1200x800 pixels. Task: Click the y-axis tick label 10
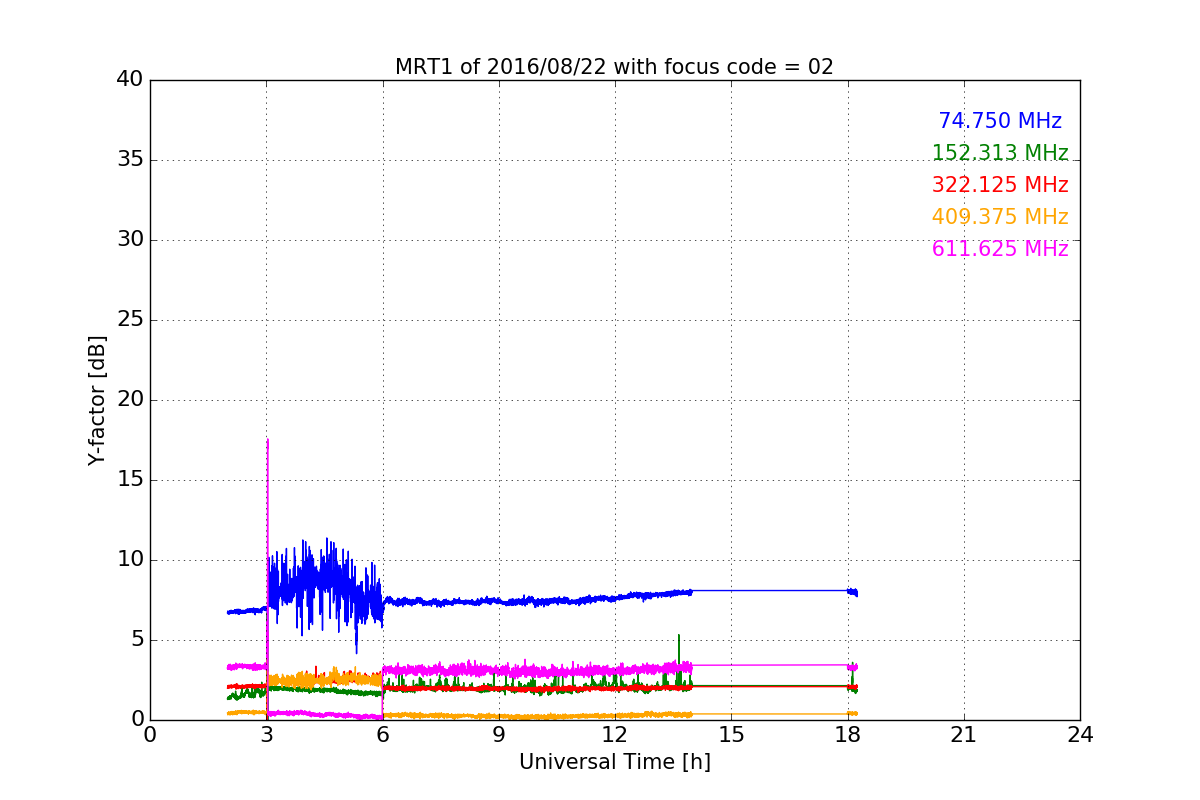[130, 560]
